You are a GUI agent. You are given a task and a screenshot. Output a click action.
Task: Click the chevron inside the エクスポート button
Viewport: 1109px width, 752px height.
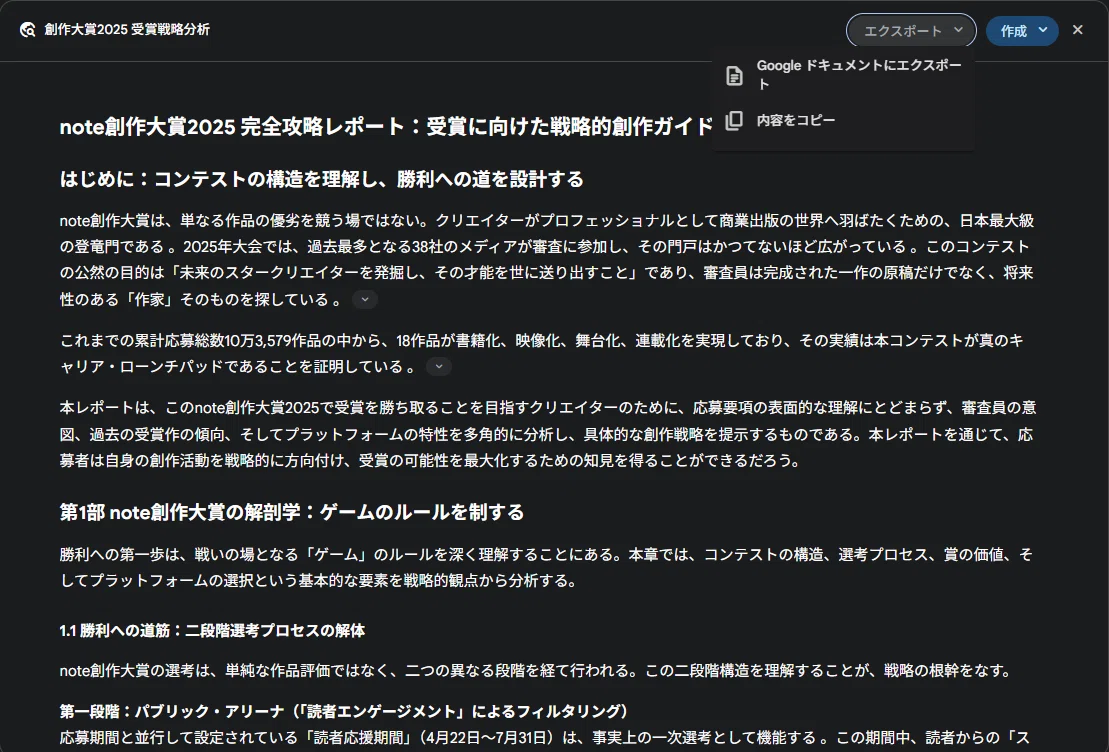tap(958, 30)
